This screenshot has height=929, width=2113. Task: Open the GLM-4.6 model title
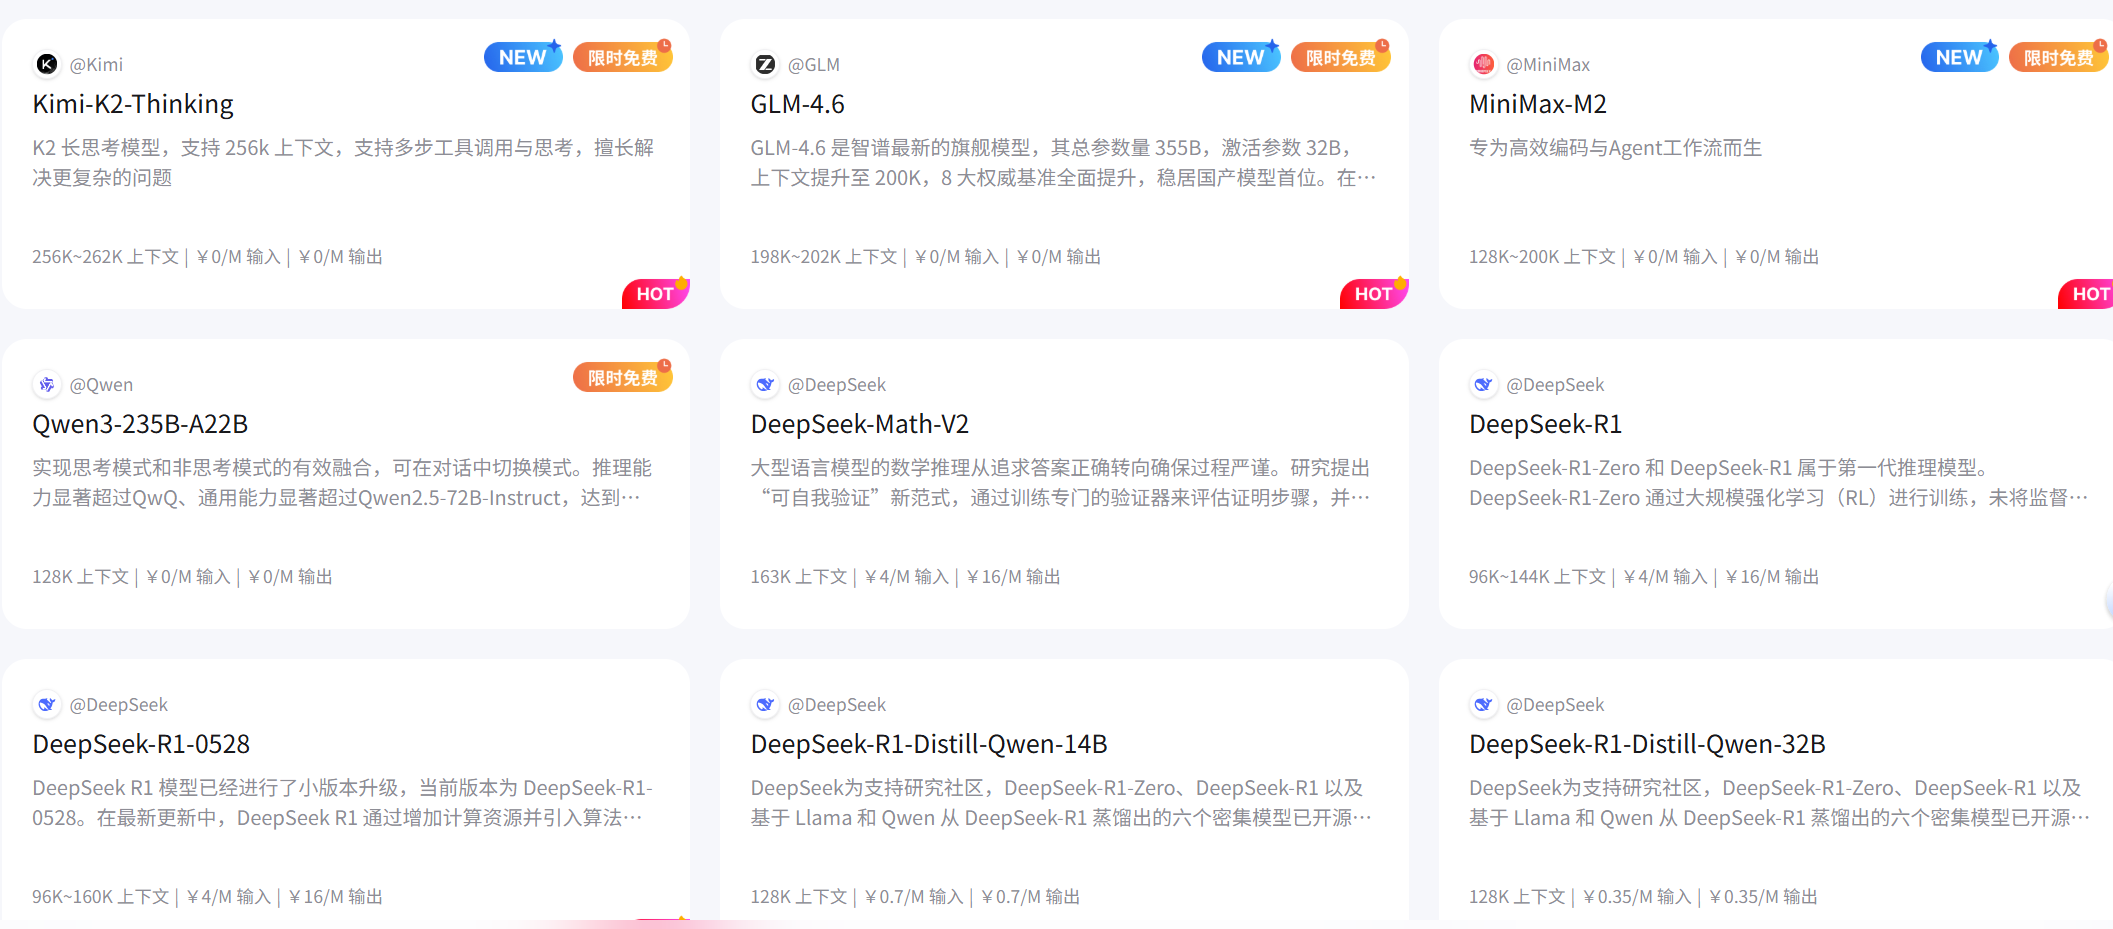pyautogui.click(x=798, y=104)
